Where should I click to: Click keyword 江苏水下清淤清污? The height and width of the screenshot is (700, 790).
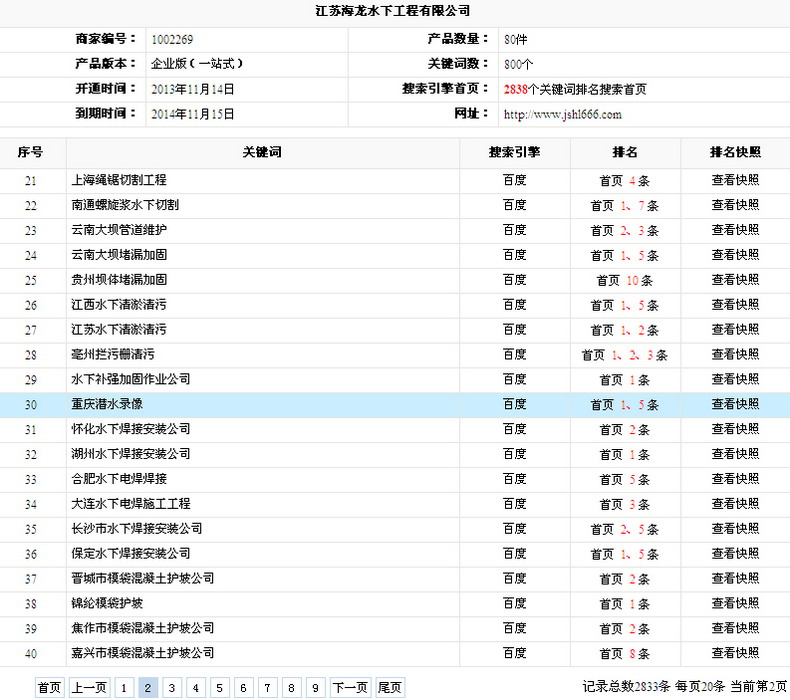point(119,330)
